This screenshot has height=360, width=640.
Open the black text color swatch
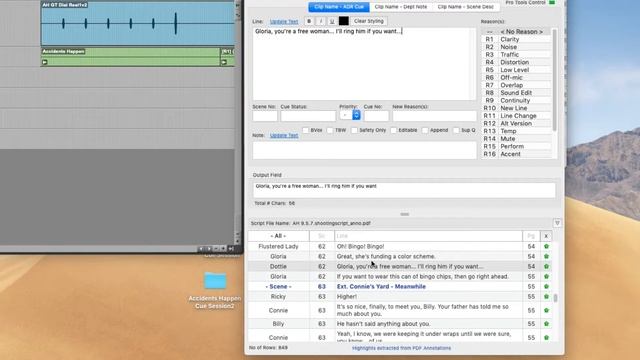(344, 21)
